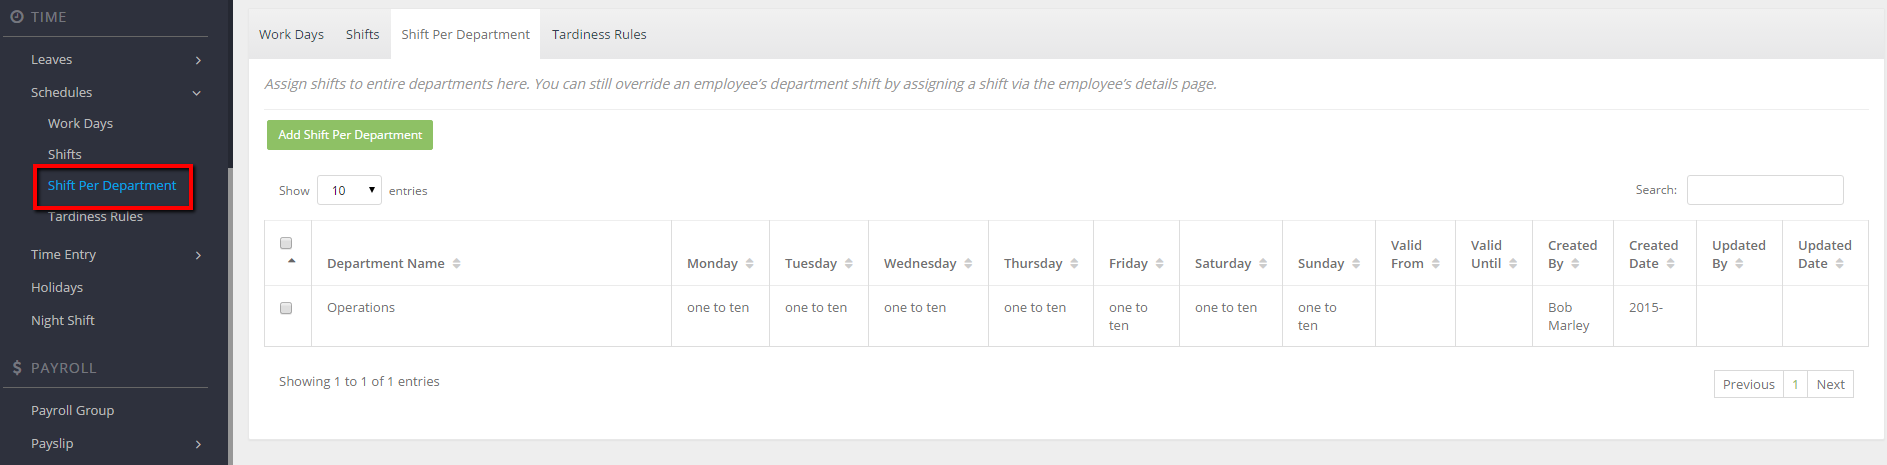Sort table by Tuesday column arrows
The image size is (1887, 465).
(x=848, y=264)
